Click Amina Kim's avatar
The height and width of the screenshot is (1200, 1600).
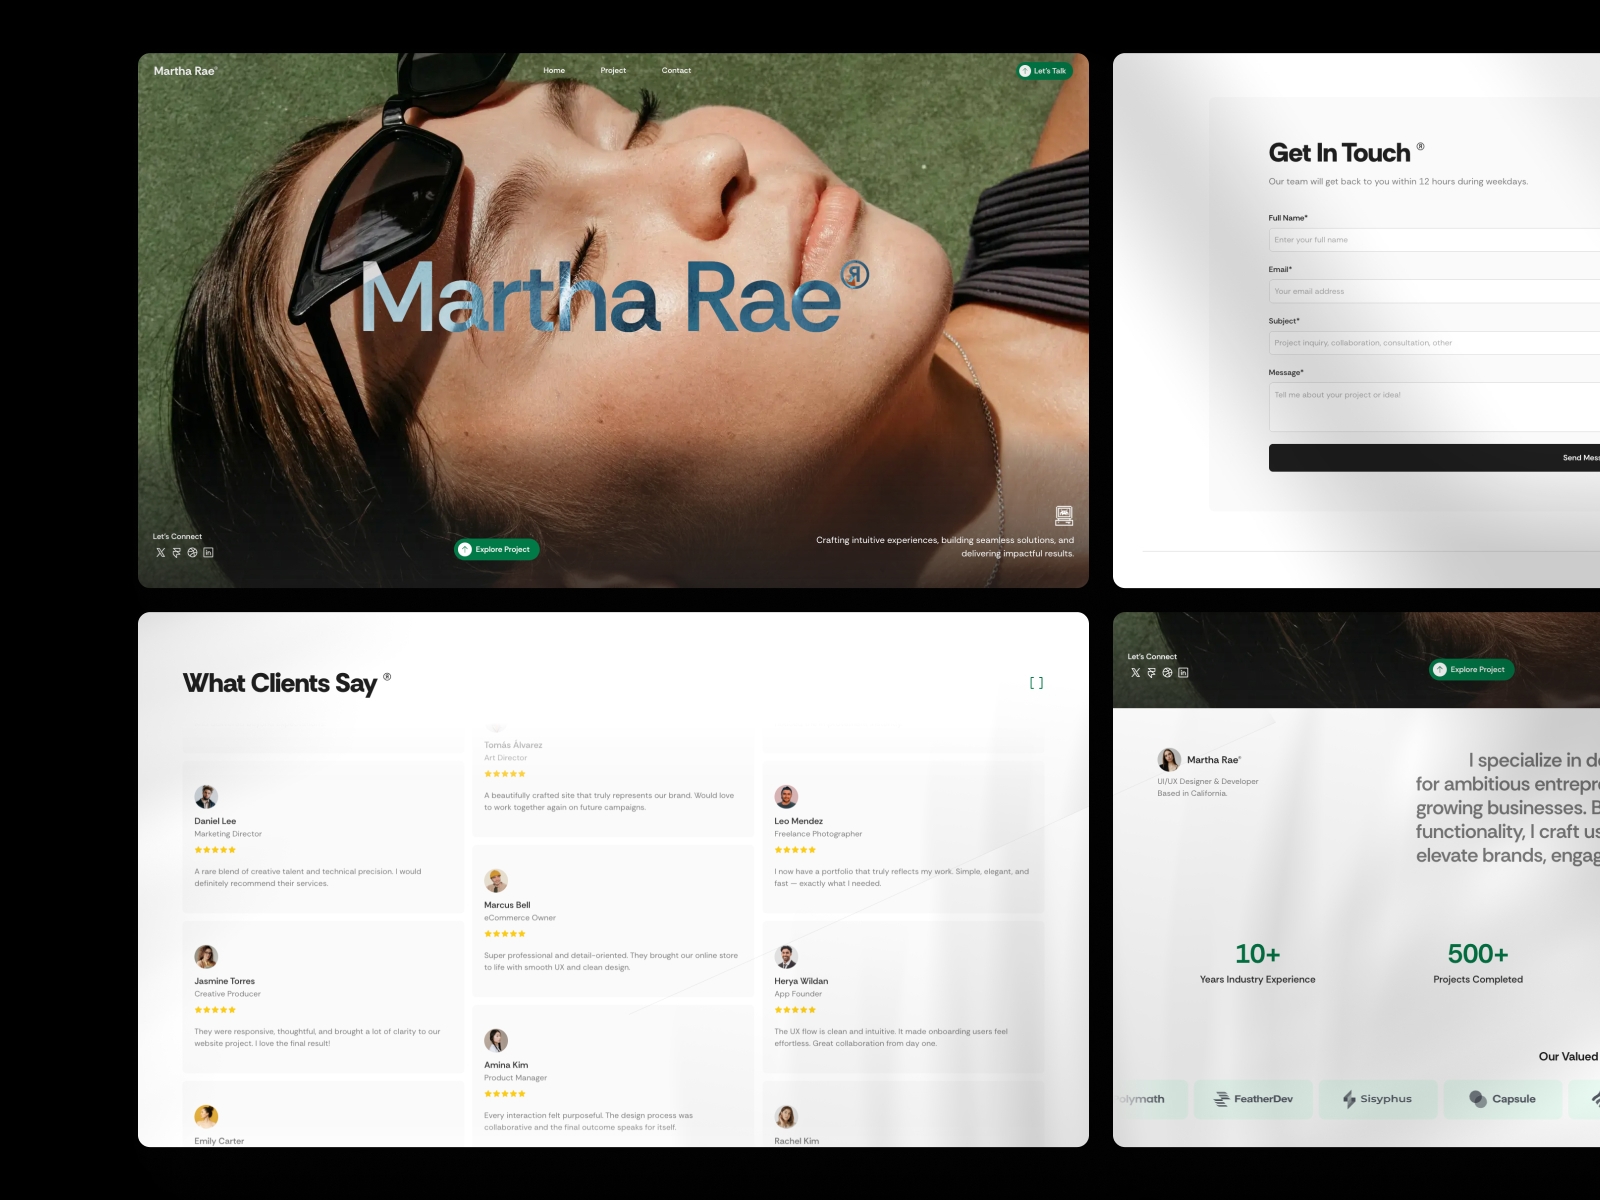(x=496, y=1040)
